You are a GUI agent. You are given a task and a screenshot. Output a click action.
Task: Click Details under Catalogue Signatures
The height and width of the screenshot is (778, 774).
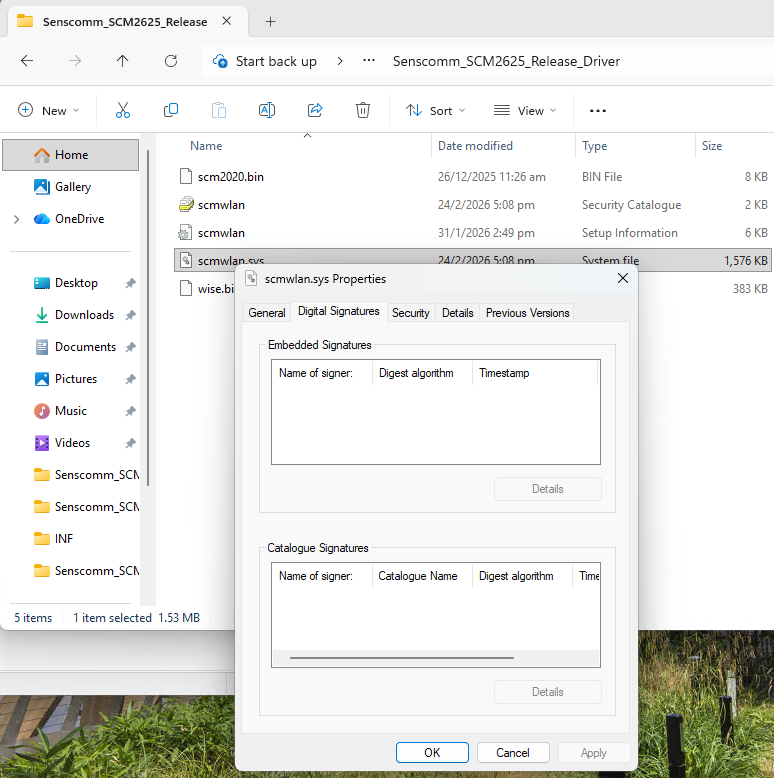coord(548,692)
